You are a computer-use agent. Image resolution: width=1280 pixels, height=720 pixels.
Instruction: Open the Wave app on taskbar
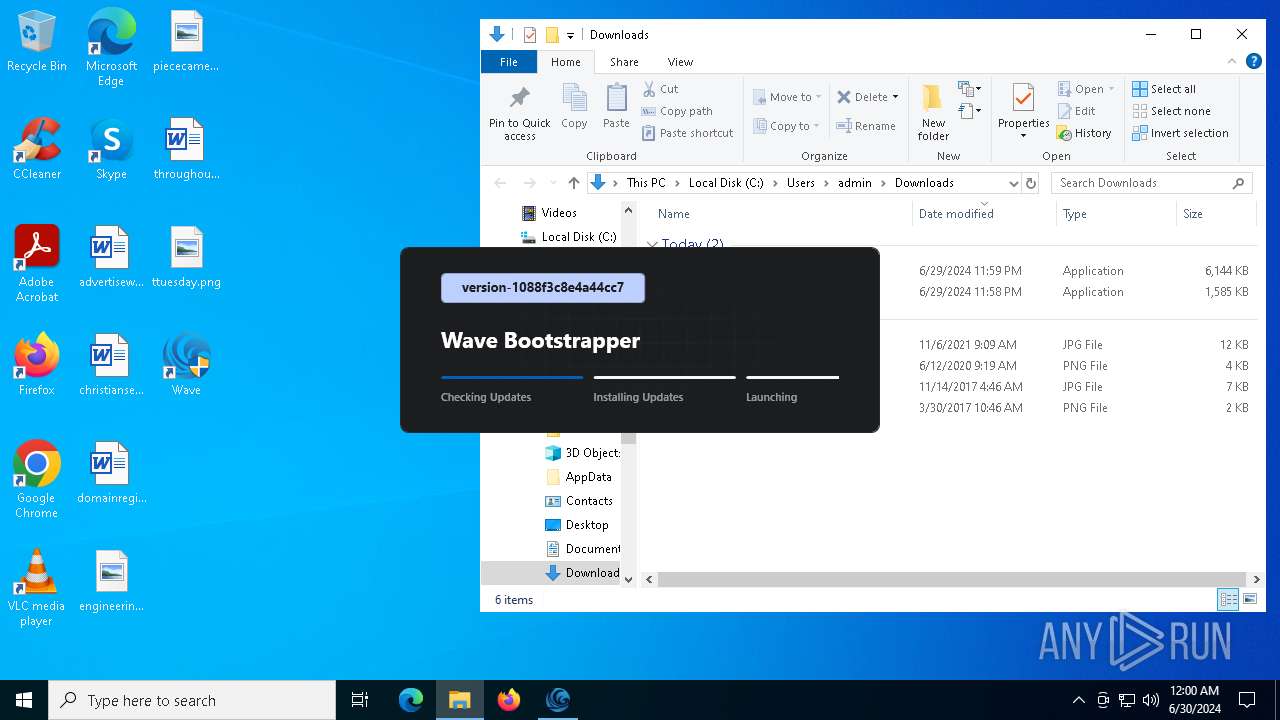[558, 700]
